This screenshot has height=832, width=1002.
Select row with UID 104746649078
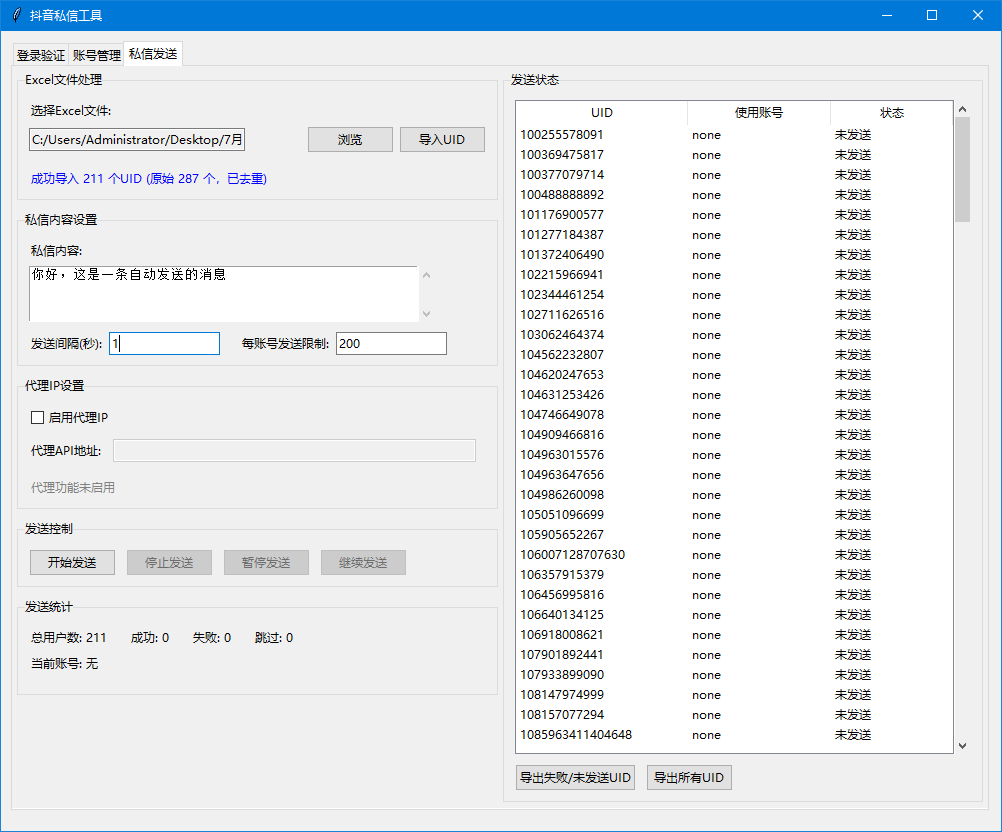[734, 415]
